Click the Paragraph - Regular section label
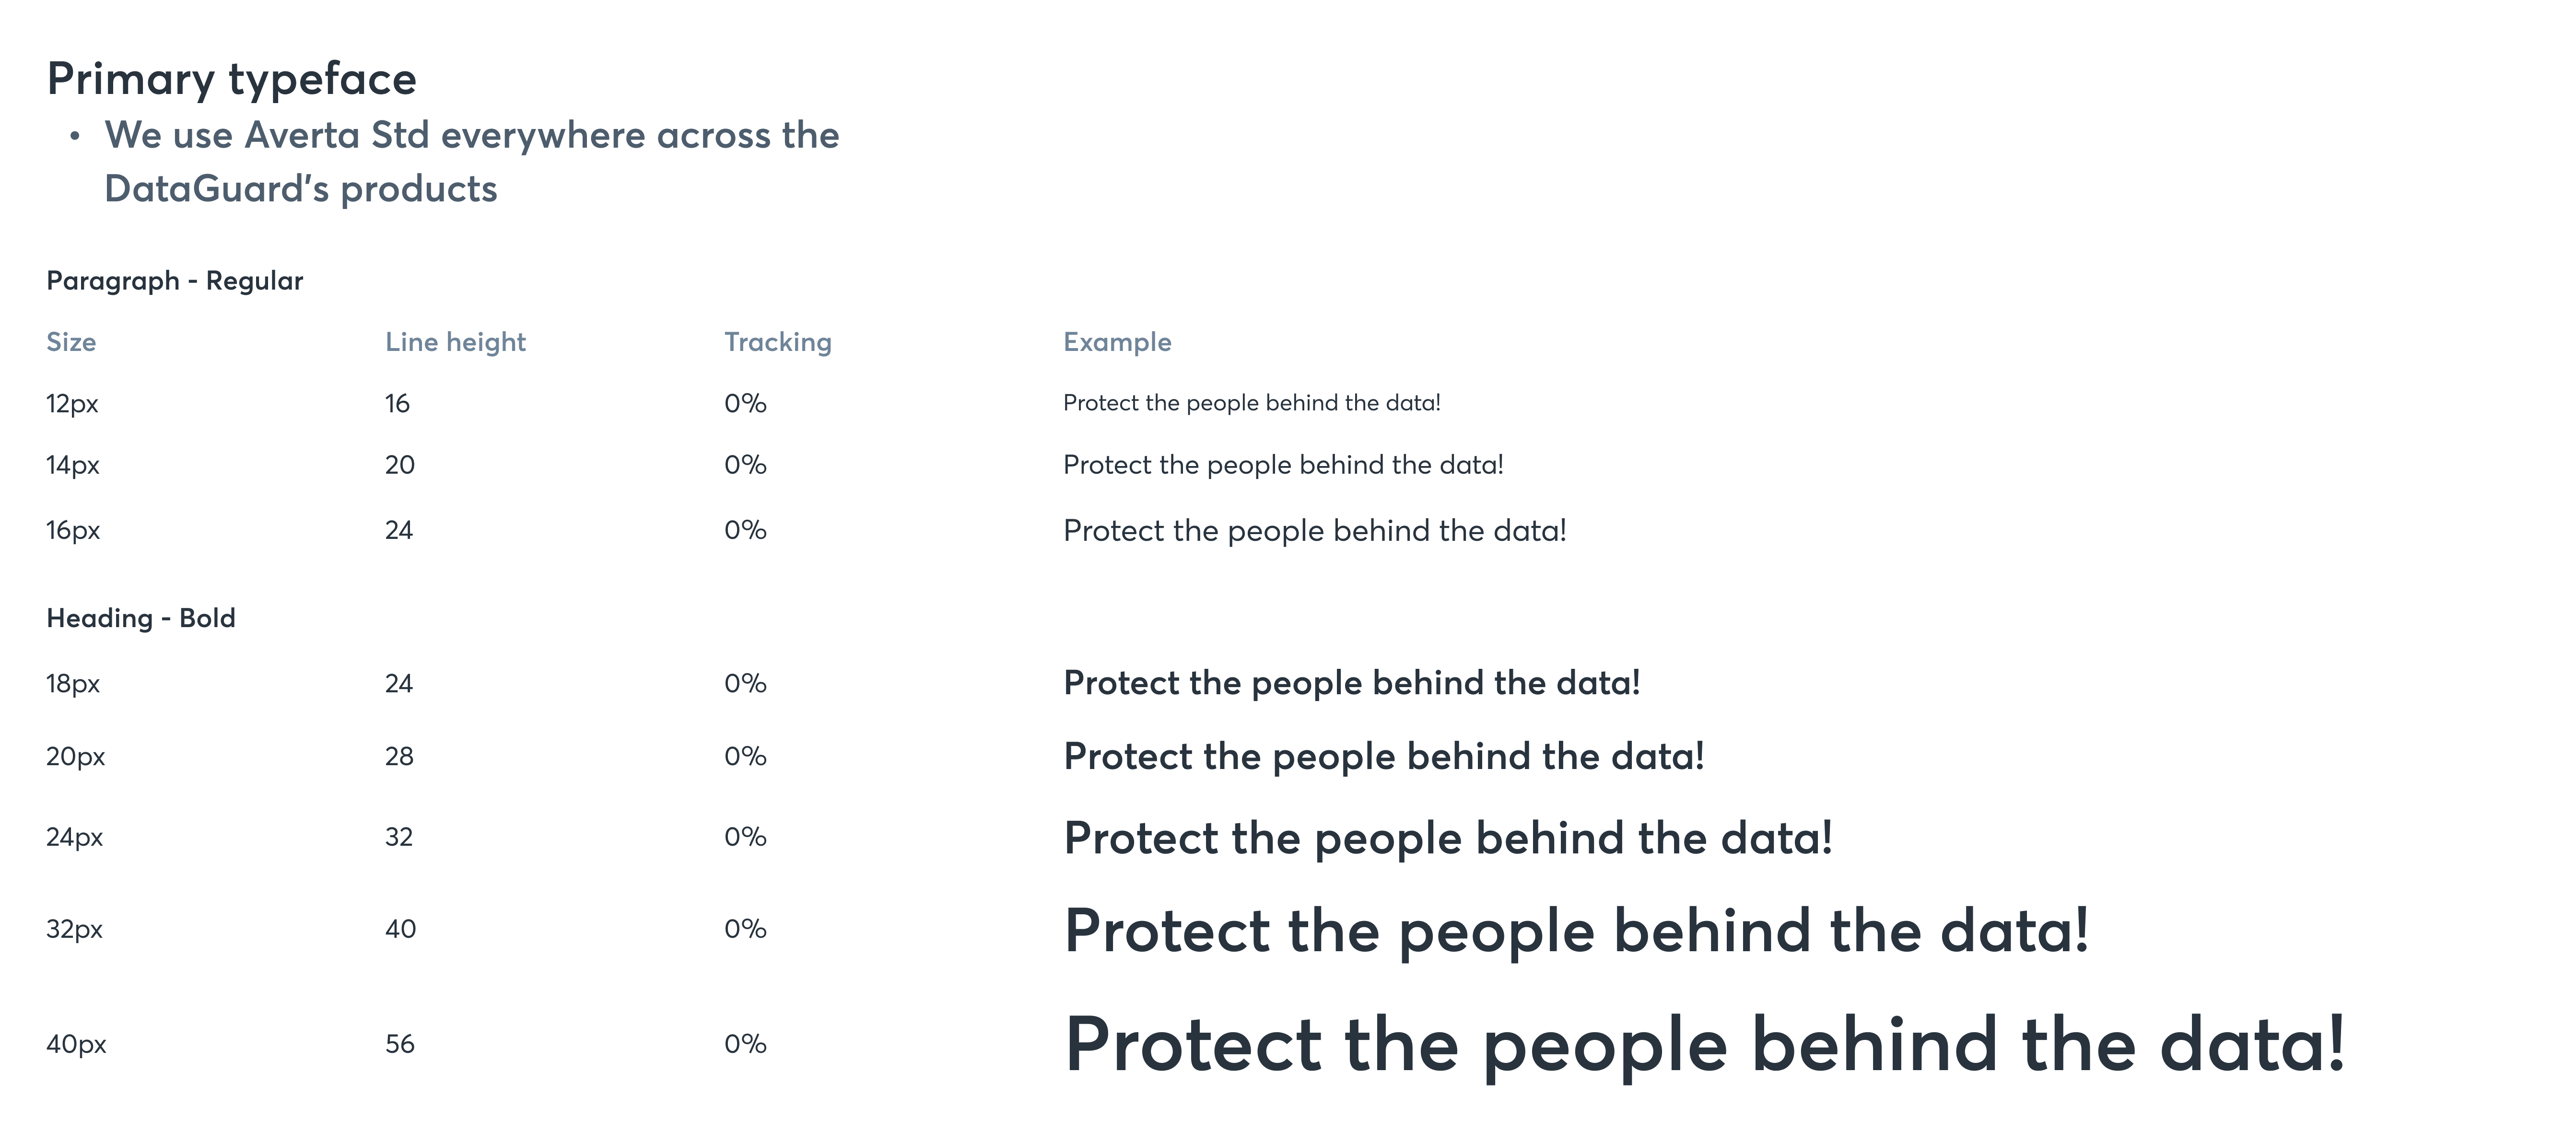The image size is (2576, 1143). point(174,281)
